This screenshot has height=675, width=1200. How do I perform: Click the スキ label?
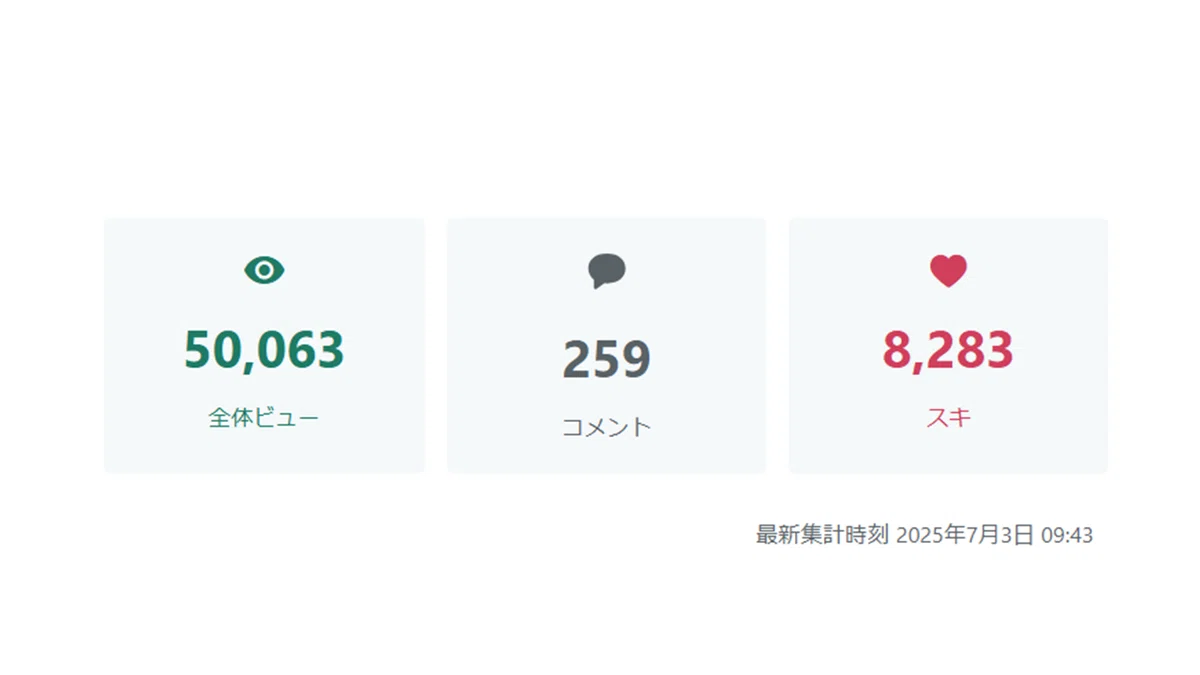point(948,418)
